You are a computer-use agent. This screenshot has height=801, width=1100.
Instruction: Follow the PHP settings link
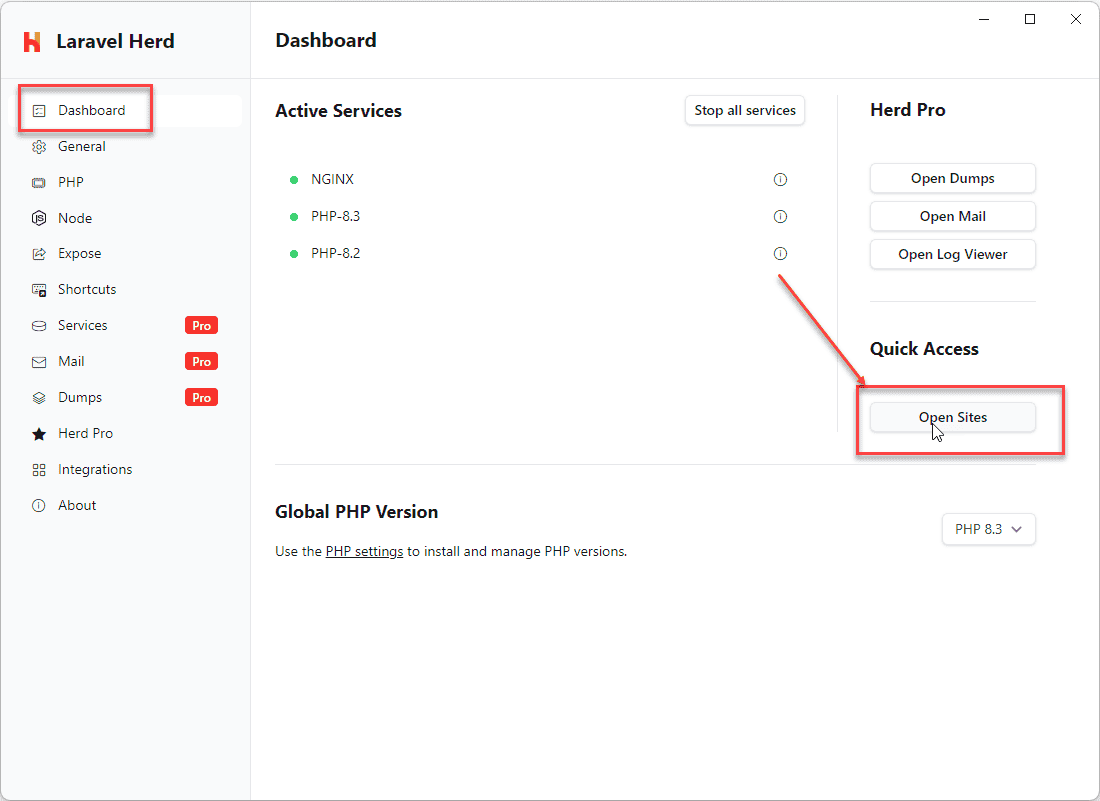coord(364,552)
